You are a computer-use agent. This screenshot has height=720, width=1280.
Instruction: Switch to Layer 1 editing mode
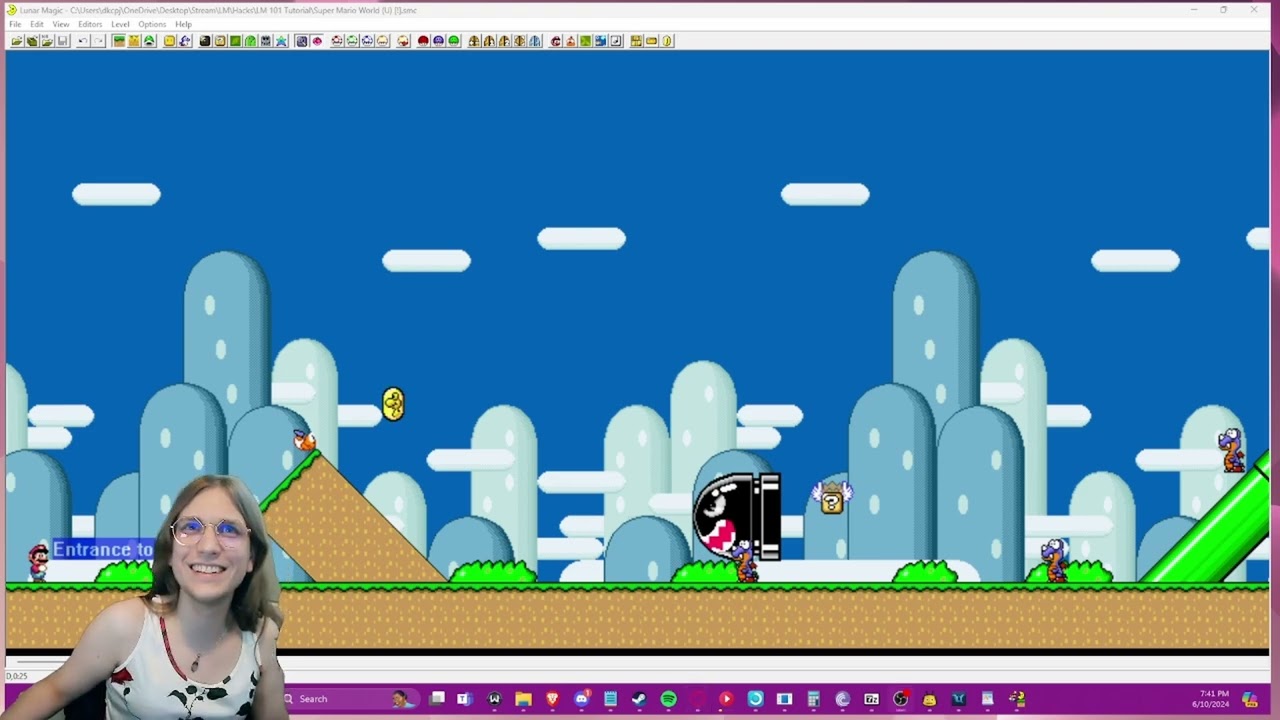[118, 41]
